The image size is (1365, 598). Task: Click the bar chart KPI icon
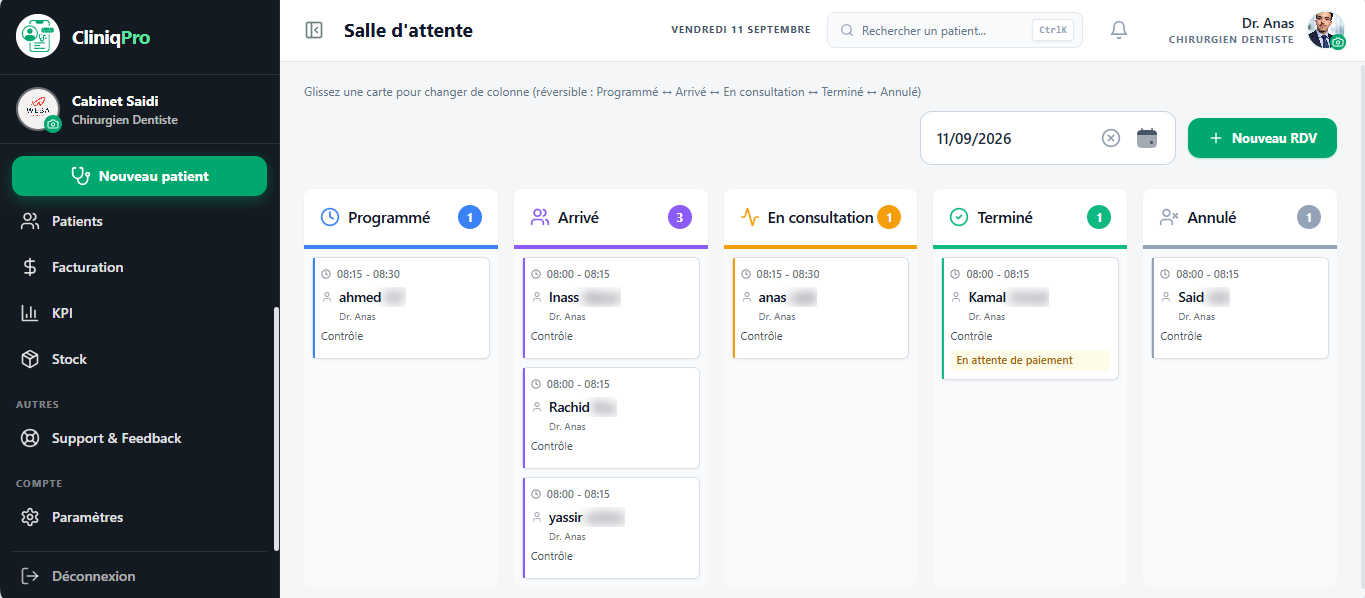(30, 313)
